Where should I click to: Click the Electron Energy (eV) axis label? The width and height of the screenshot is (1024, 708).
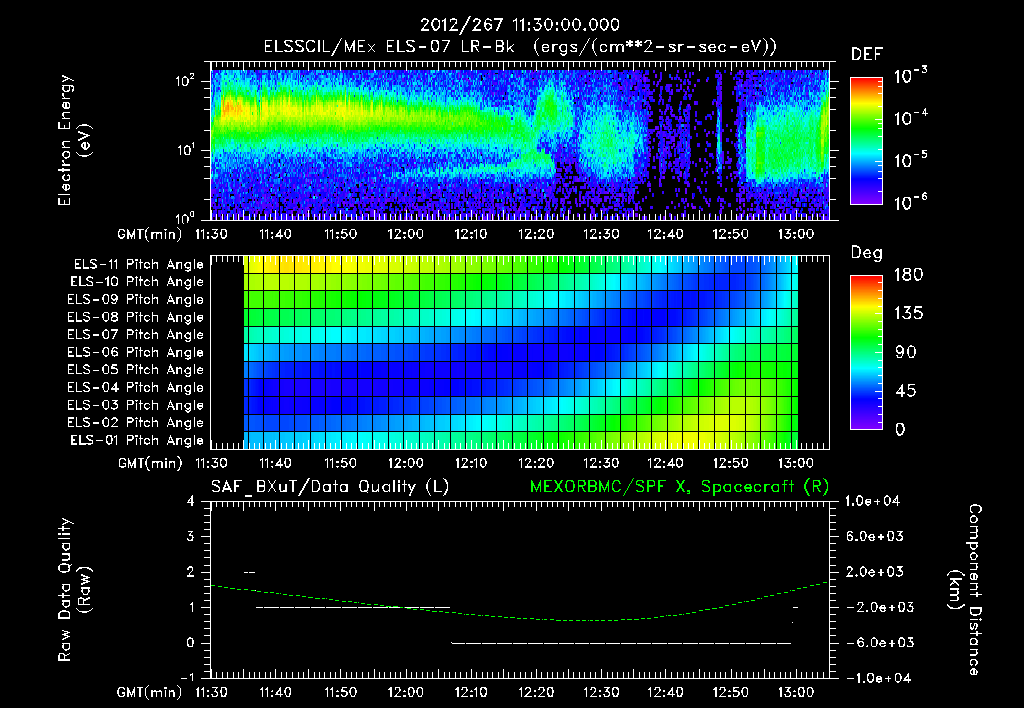click(x=74, y=141)
